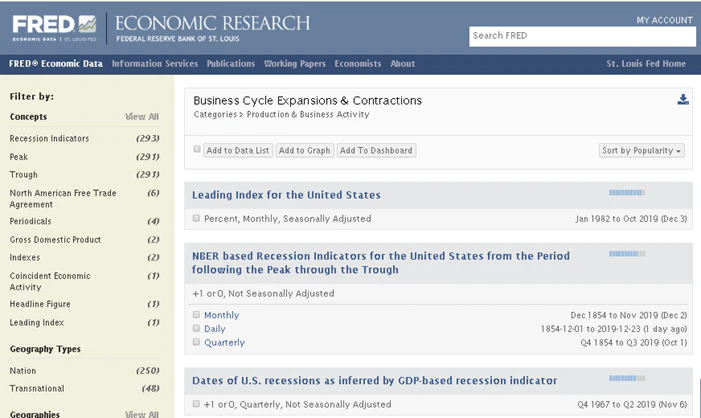
Task: Check the Percent, Monthly, Seasonally Adjusted box
Action: coord(196,218)
